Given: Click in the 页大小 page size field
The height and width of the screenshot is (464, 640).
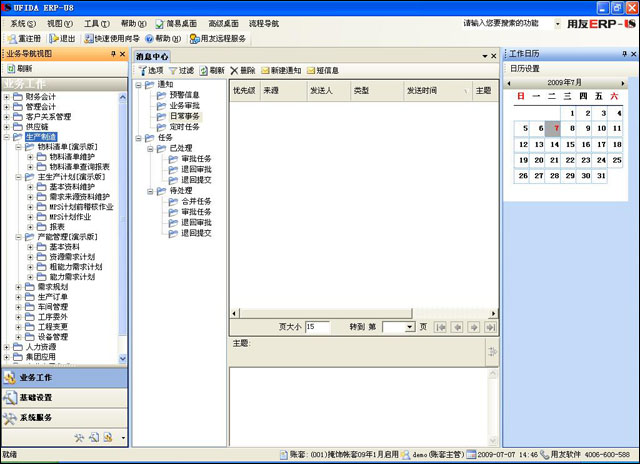Looking at the screenshot, I should 317,327.
